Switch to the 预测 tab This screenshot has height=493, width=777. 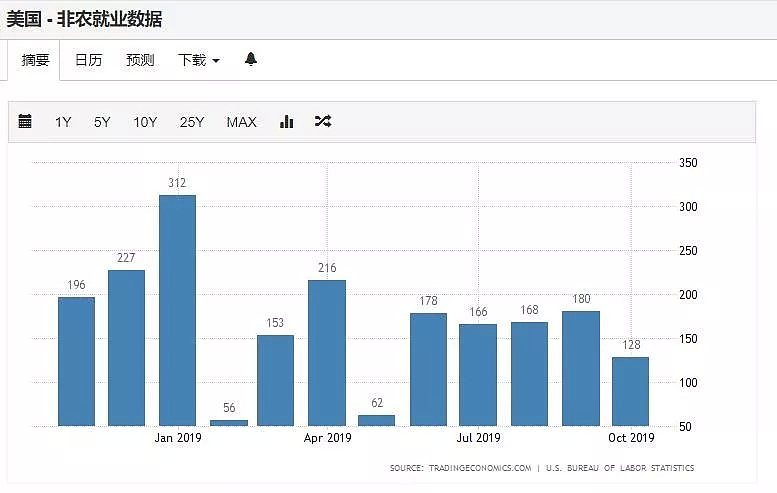[140, 60]
